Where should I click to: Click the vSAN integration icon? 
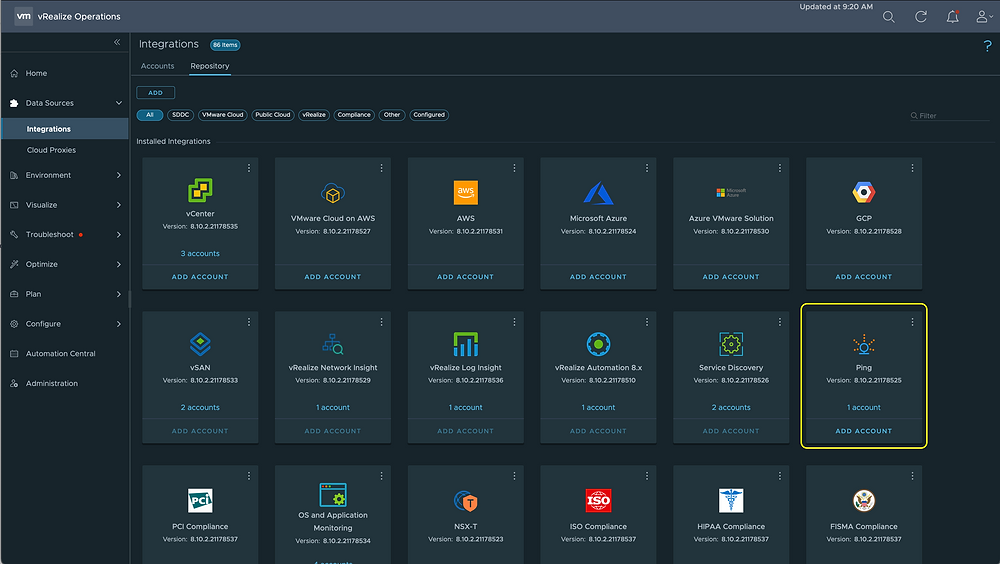[200, 344]
